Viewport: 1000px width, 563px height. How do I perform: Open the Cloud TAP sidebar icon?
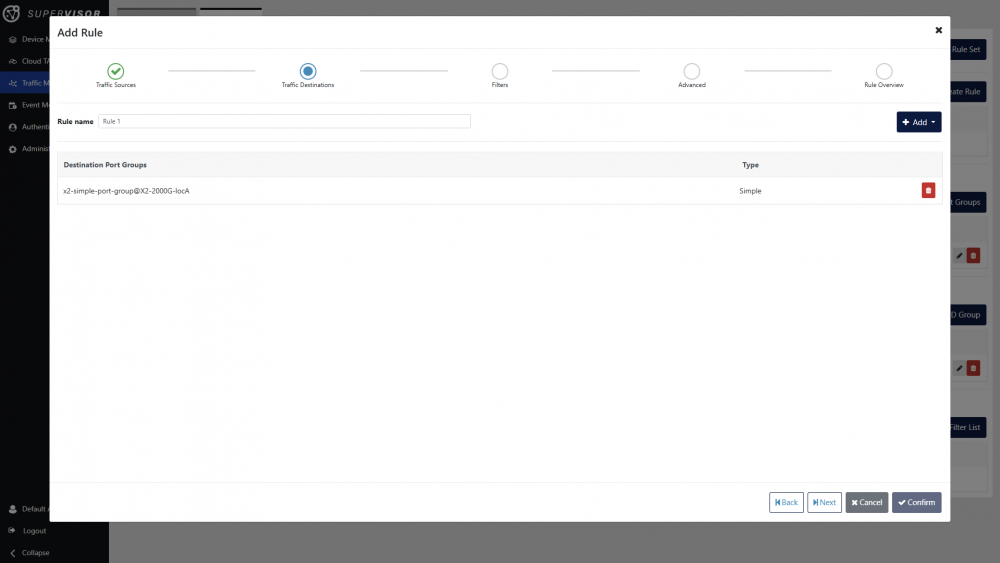click(13, 61)
